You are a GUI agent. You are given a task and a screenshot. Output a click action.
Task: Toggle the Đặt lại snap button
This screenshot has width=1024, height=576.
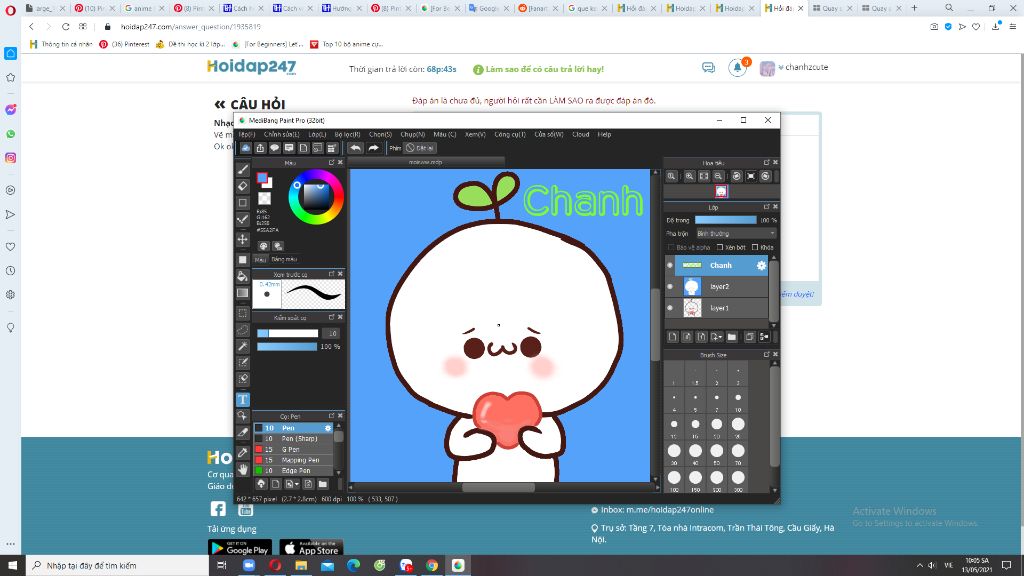coord(420,148)
